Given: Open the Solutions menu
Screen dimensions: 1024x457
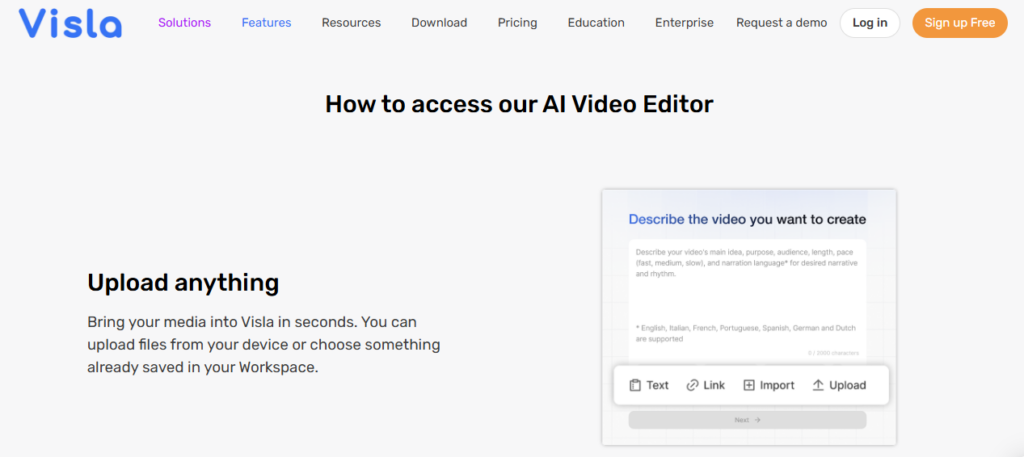Looking at the screenshot, I should [184, 23].
